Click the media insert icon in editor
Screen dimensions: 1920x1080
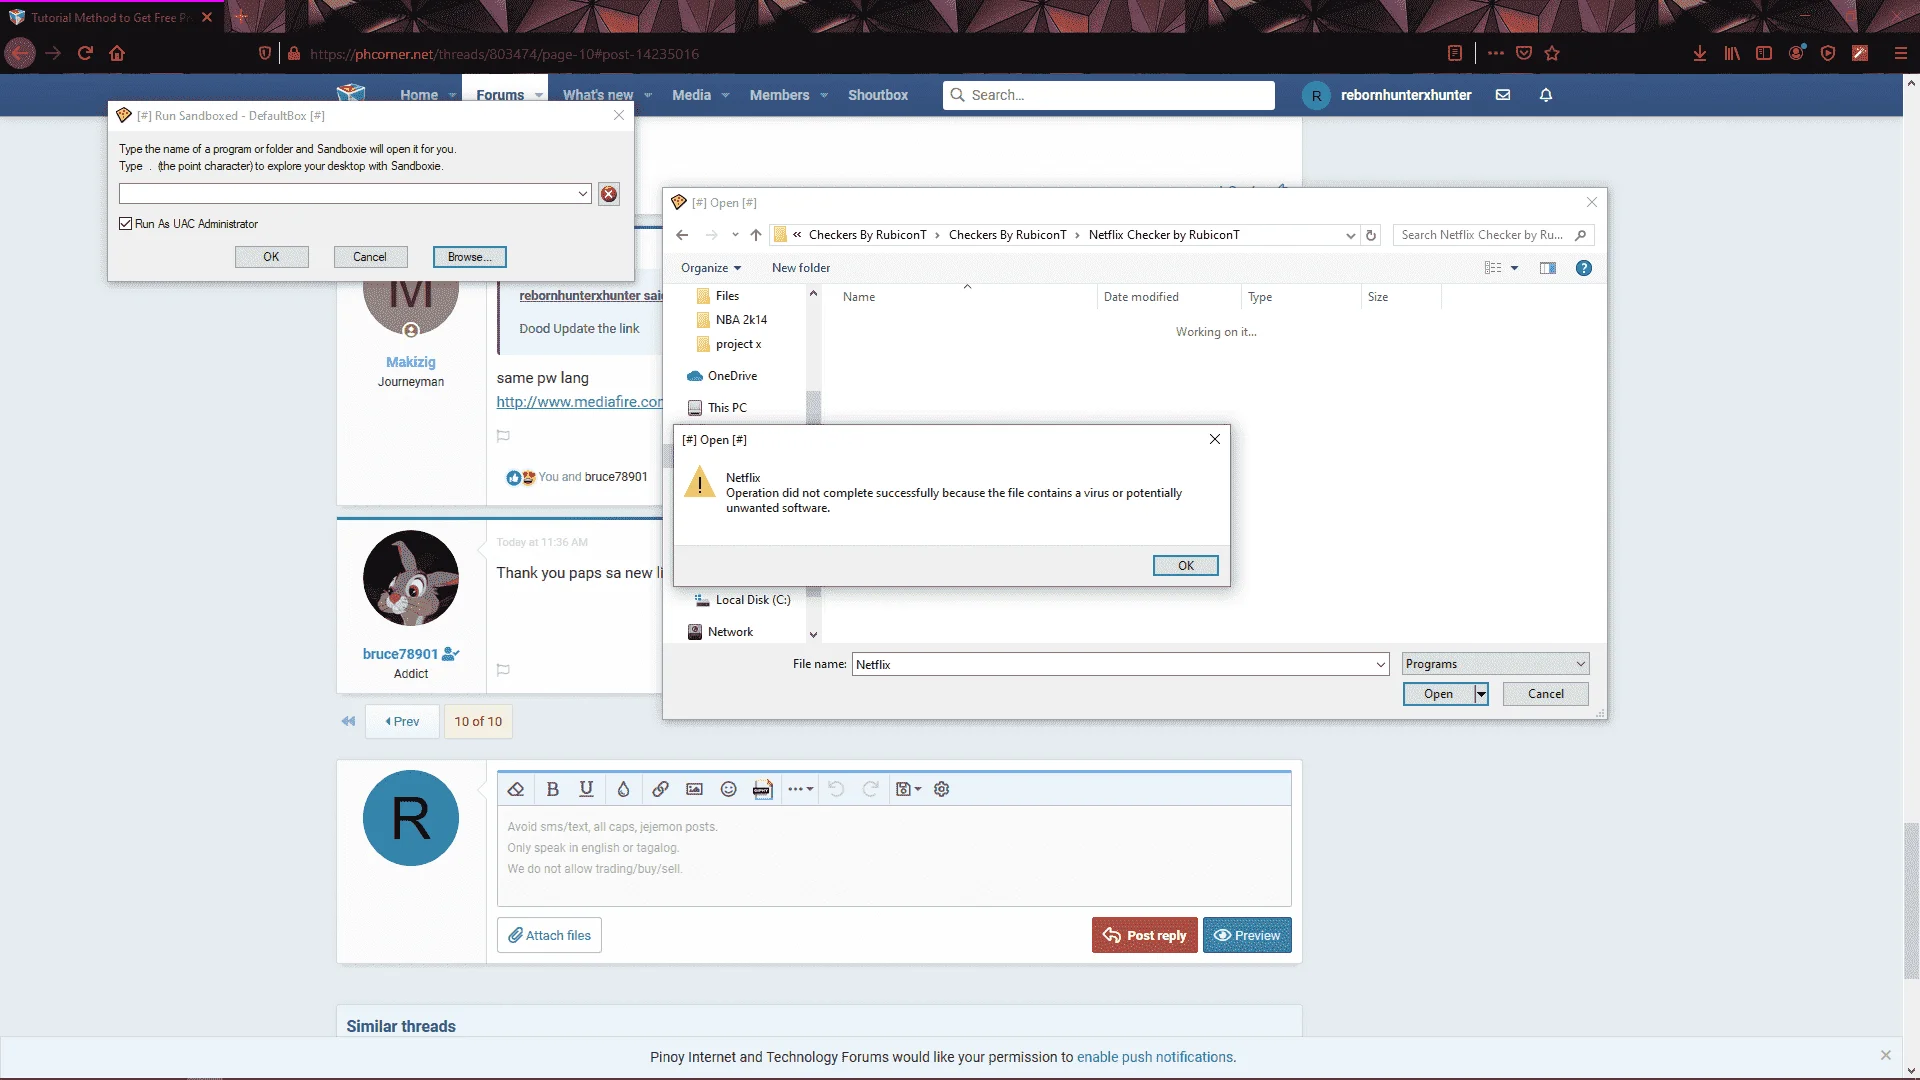pos(763,789)
